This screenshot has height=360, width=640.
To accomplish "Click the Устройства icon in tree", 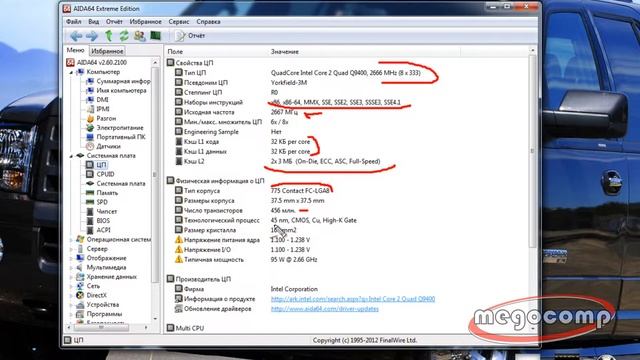I will [80, 305].
